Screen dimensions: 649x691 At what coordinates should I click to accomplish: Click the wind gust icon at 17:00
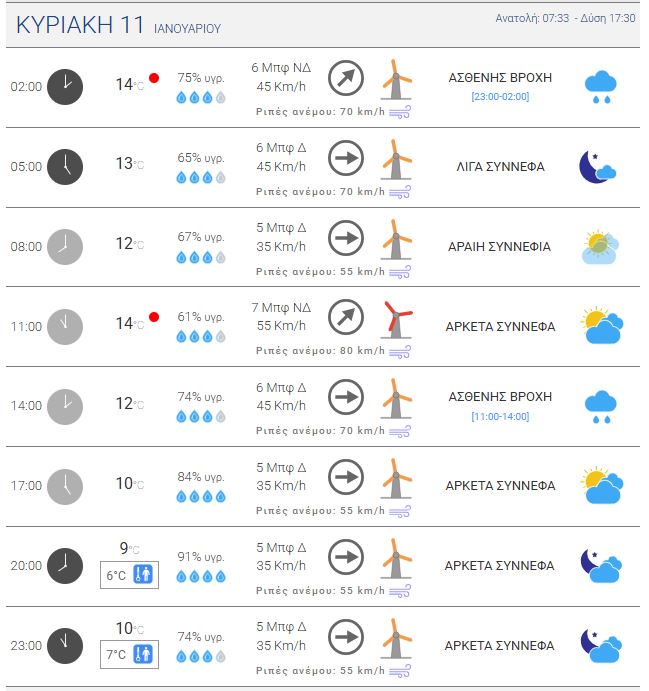pos(400,510)
